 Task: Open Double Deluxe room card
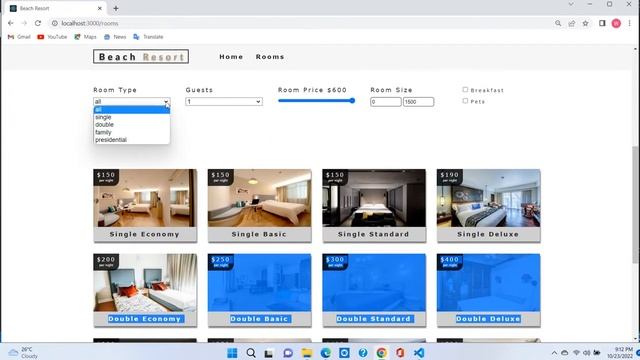489,290
